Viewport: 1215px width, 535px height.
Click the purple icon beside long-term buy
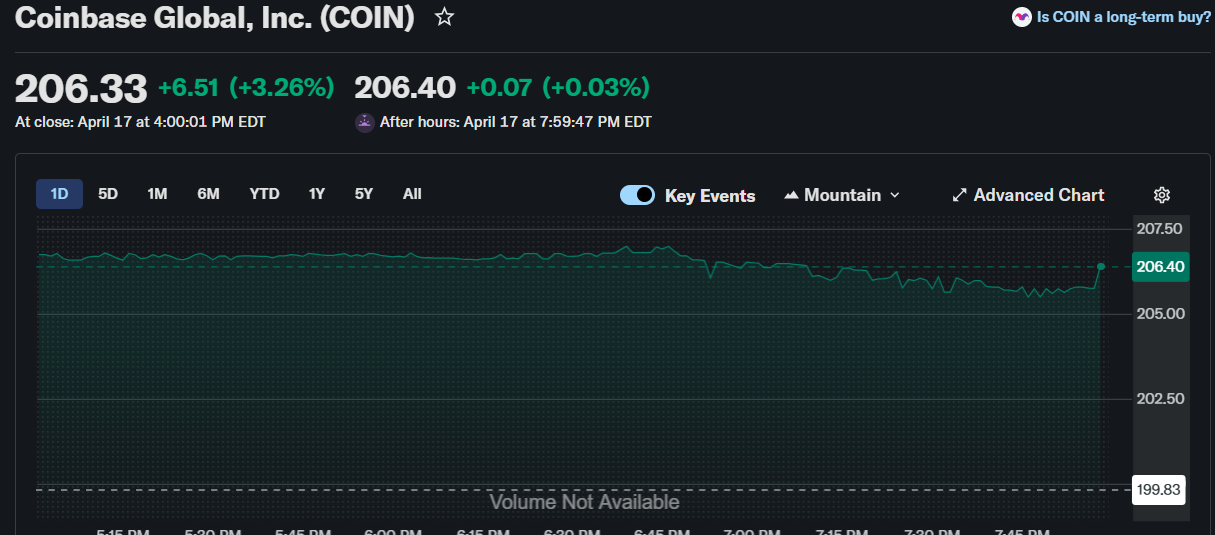[x=1021, y=17]
